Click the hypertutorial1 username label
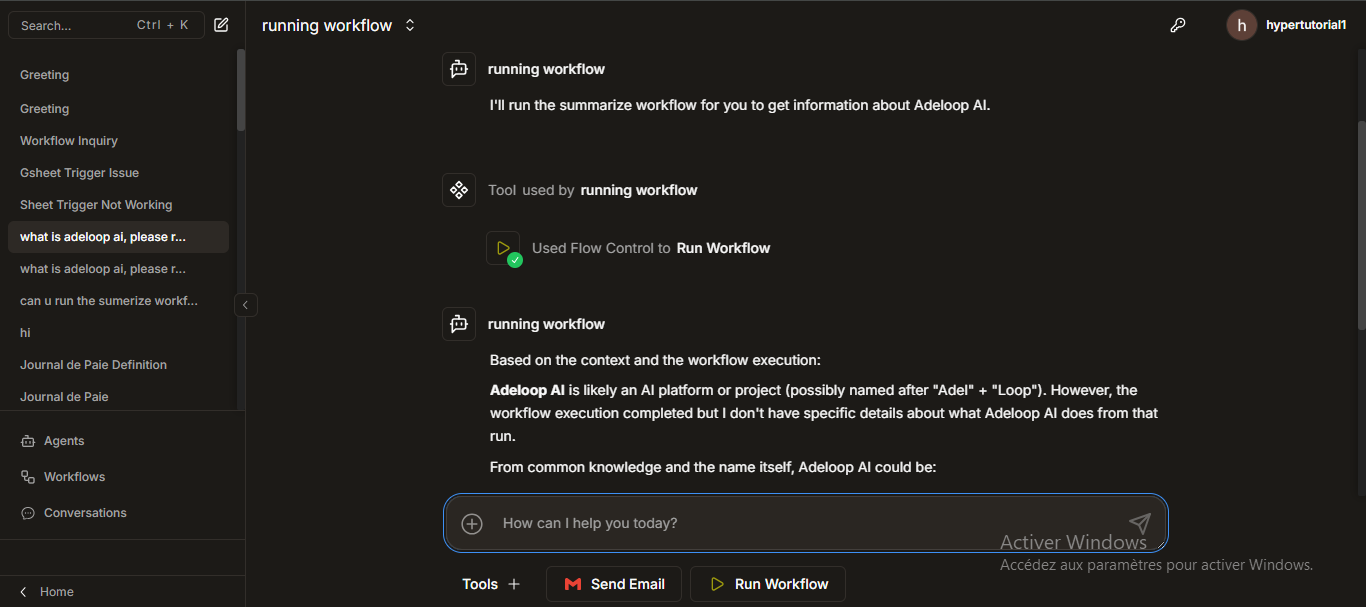Screen dimensions: 1366x607 click(1306, 26)
